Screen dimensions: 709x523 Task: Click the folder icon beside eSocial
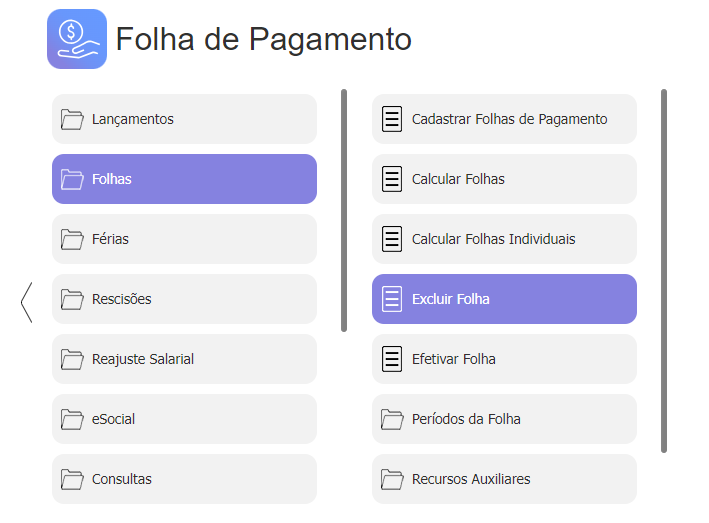click(72, 419)
